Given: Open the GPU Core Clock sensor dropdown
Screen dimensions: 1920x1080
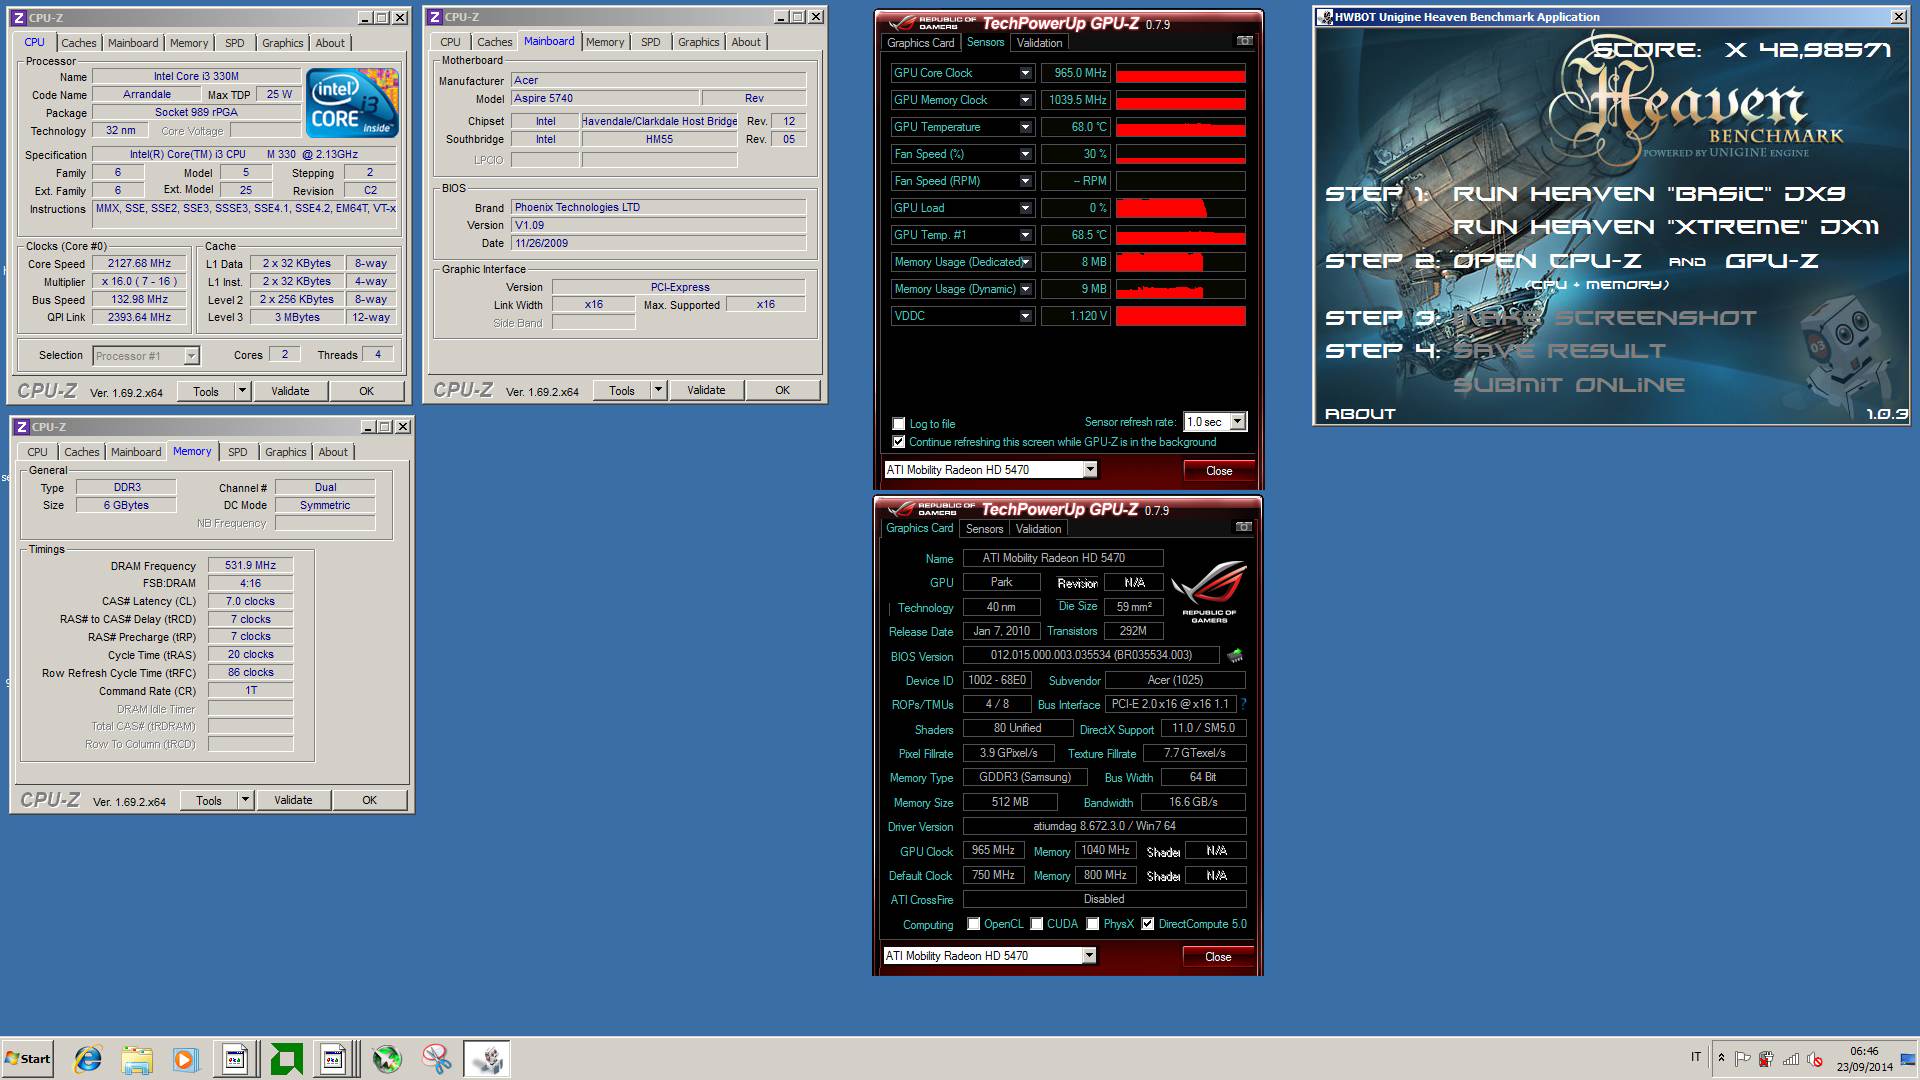Looking at the screenshot, I should click(1025, 73).
